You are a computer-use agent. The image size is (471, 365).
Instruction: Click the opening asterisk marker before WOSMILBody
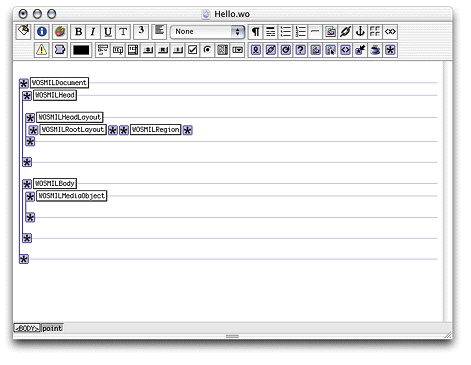(27, 184)
